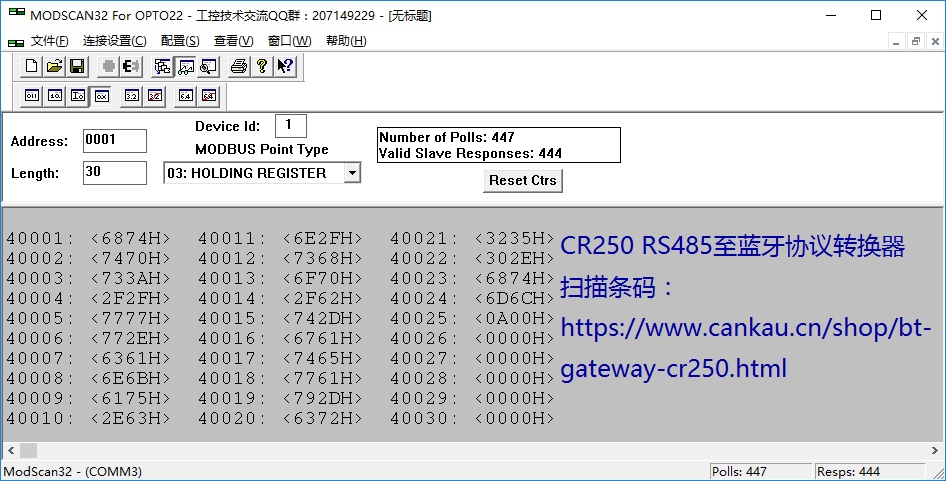Image resolution: width=946 pixels, height=481 pixels.
Task: Open the 连接设置(C) menu
Action: (115, 41)
